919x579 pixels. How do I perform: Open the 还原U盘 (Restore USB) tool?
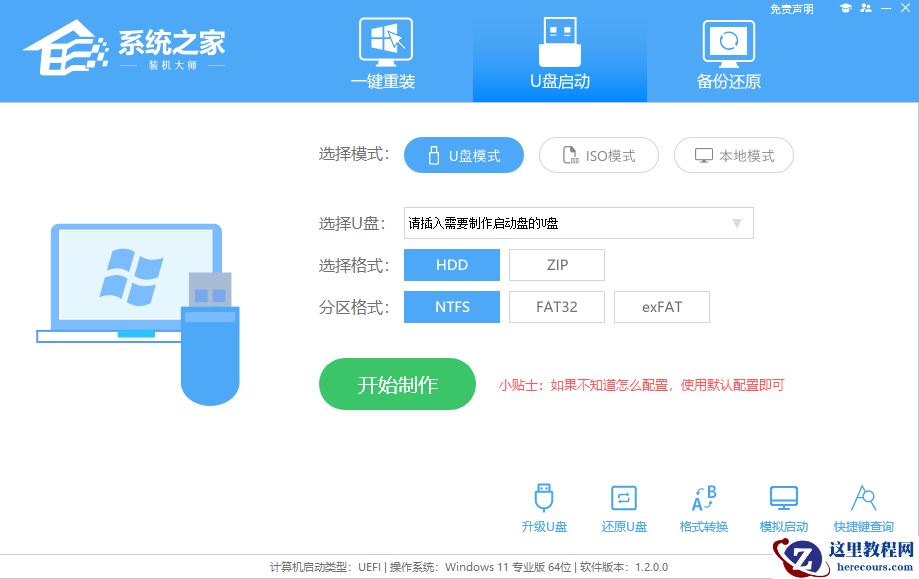coord(623,505)
